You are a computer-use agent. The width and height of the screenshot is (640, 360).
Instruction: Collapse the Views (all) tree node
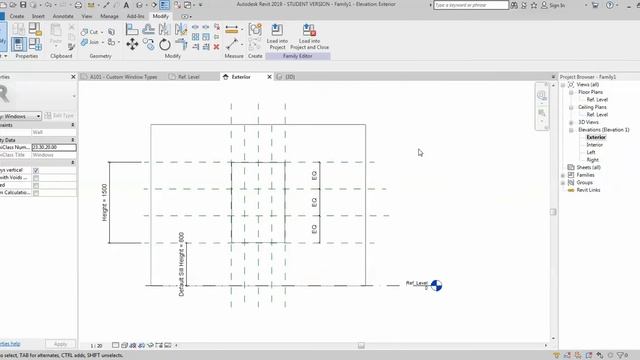pos(563,85)
